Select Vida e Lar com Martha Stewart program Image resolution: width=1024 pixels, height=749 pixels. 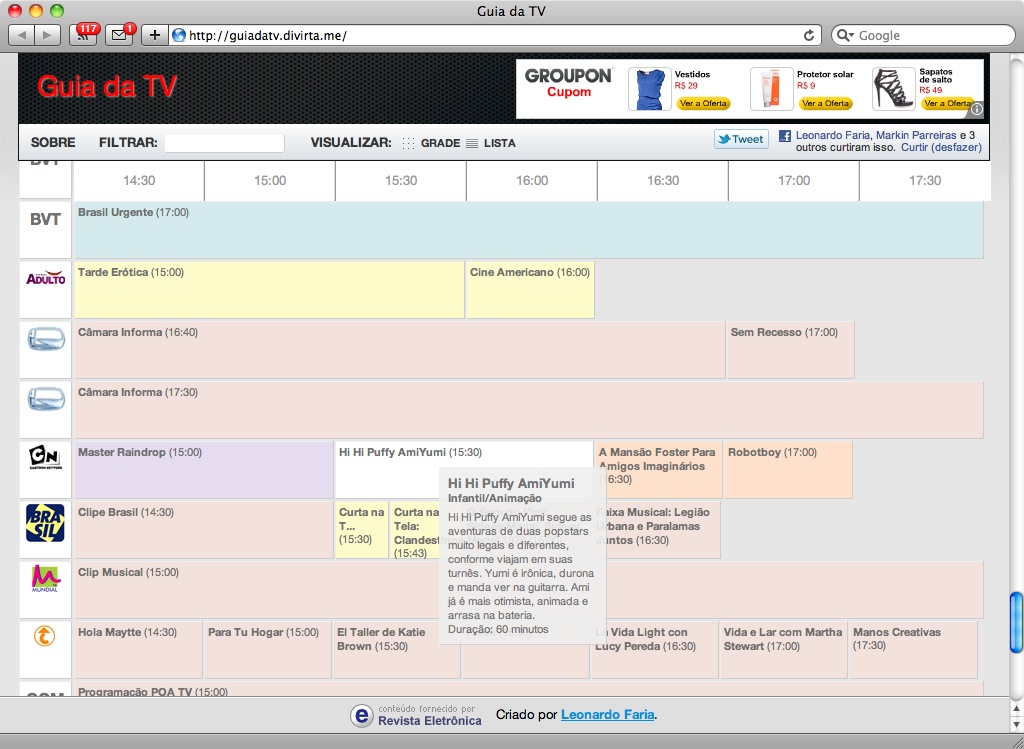click(x=783, y=650)
